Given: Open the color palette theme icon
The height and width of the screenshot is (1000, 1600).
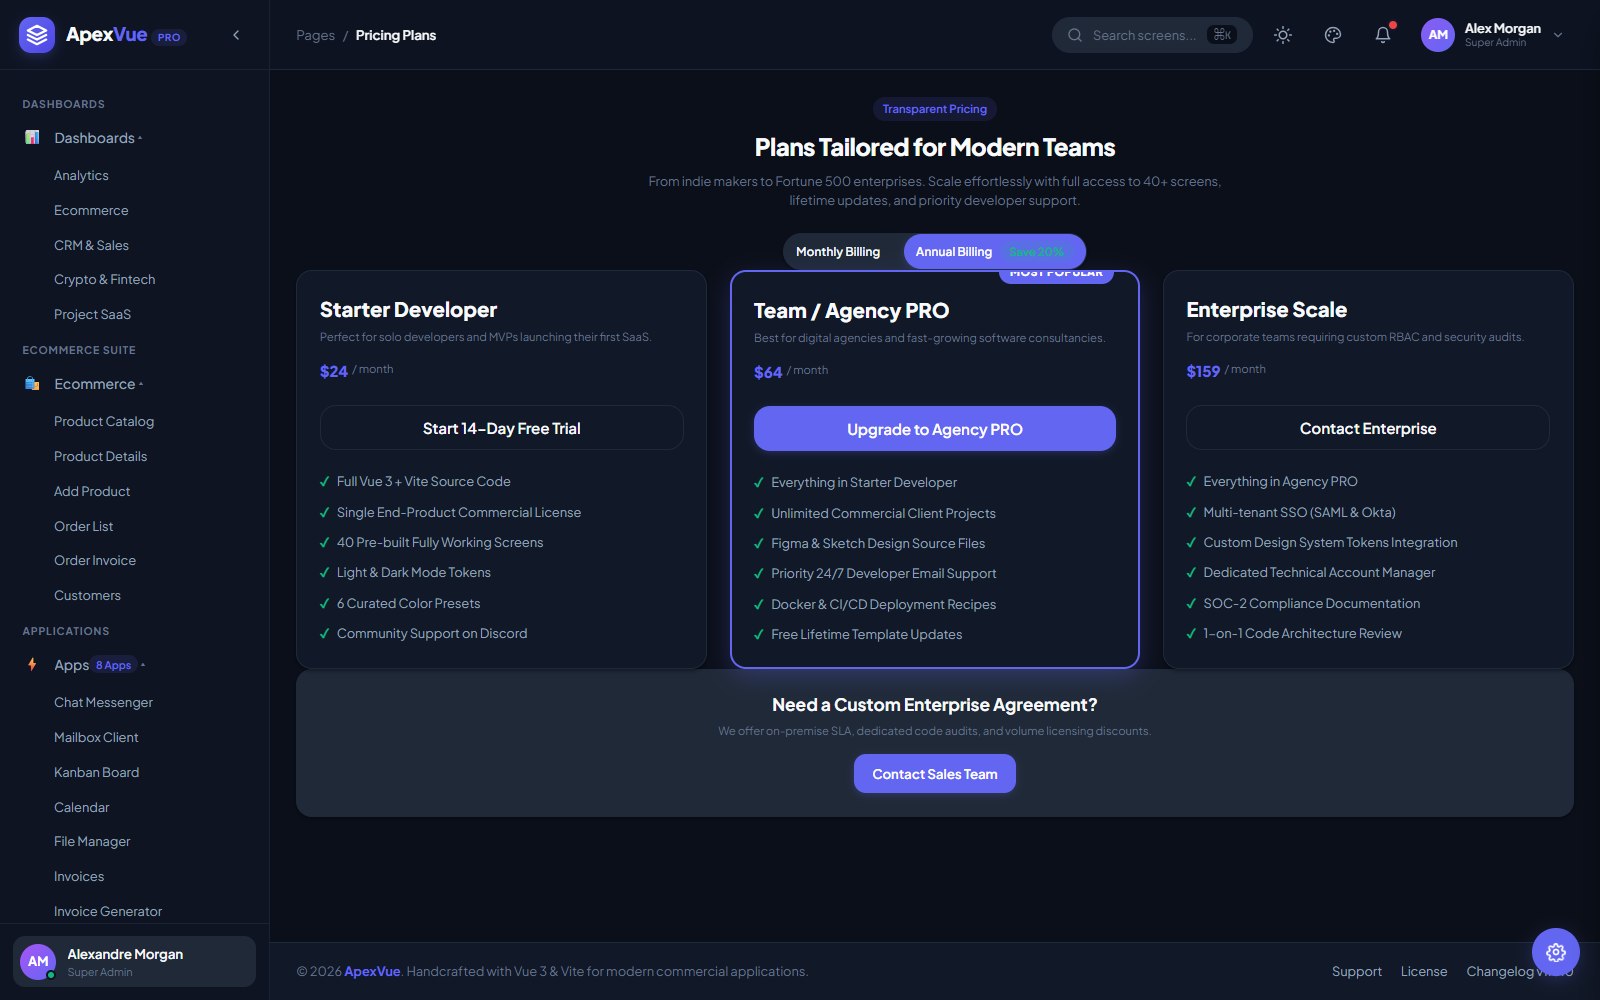Looking at the screenshot, I should pyautogui.click(x=1333, y=35).
